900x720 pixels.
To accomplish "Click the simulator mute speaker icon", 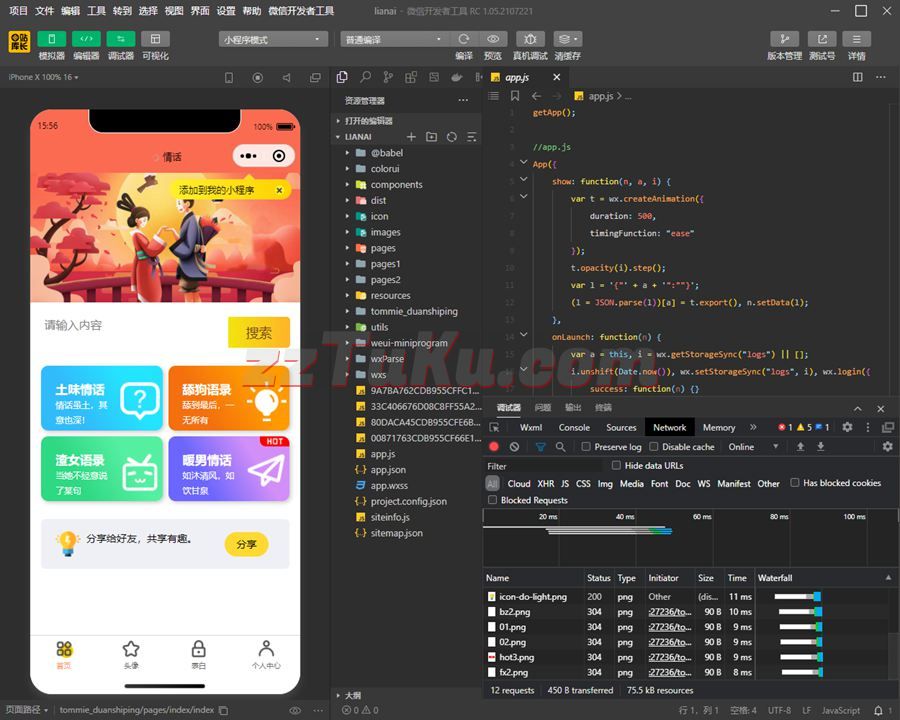I will click(286, 78).
